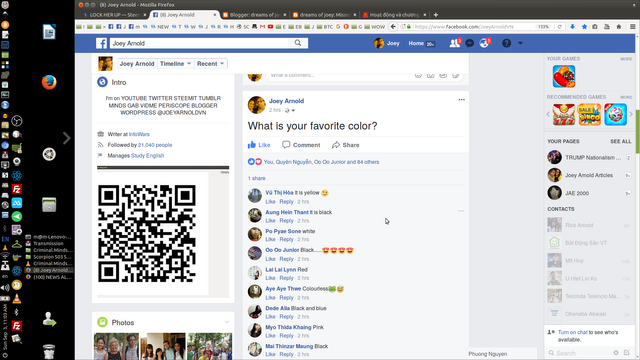Viewport: 640px width, 360px height.
Task: Click the Facebook logo icon
Action: point(102,43)
